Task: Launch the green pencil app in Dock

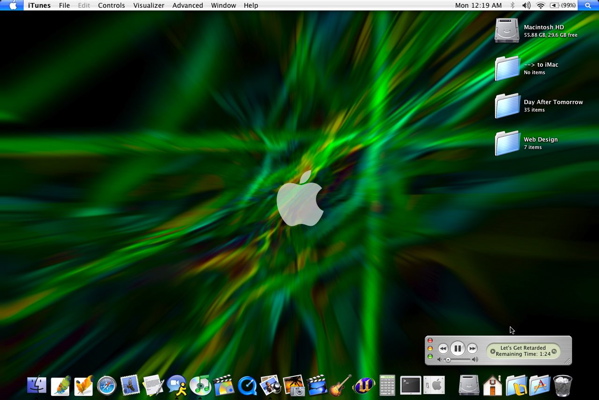Action: pos(60,385)
